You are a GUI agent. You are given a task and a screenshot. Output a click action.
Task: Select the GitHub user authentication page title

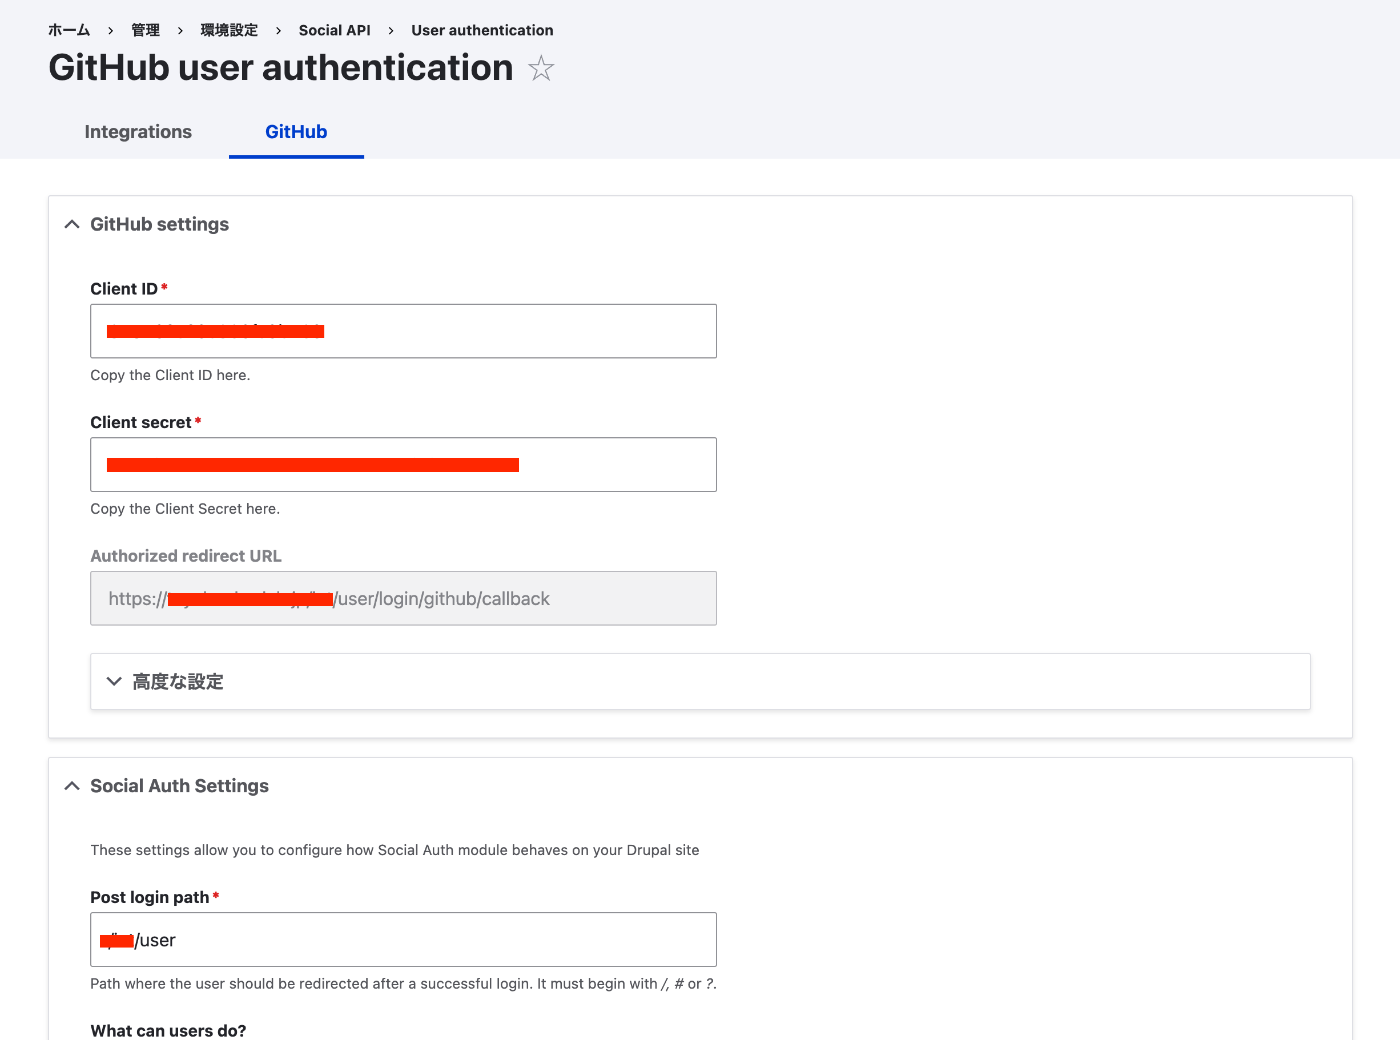[281, 68]
